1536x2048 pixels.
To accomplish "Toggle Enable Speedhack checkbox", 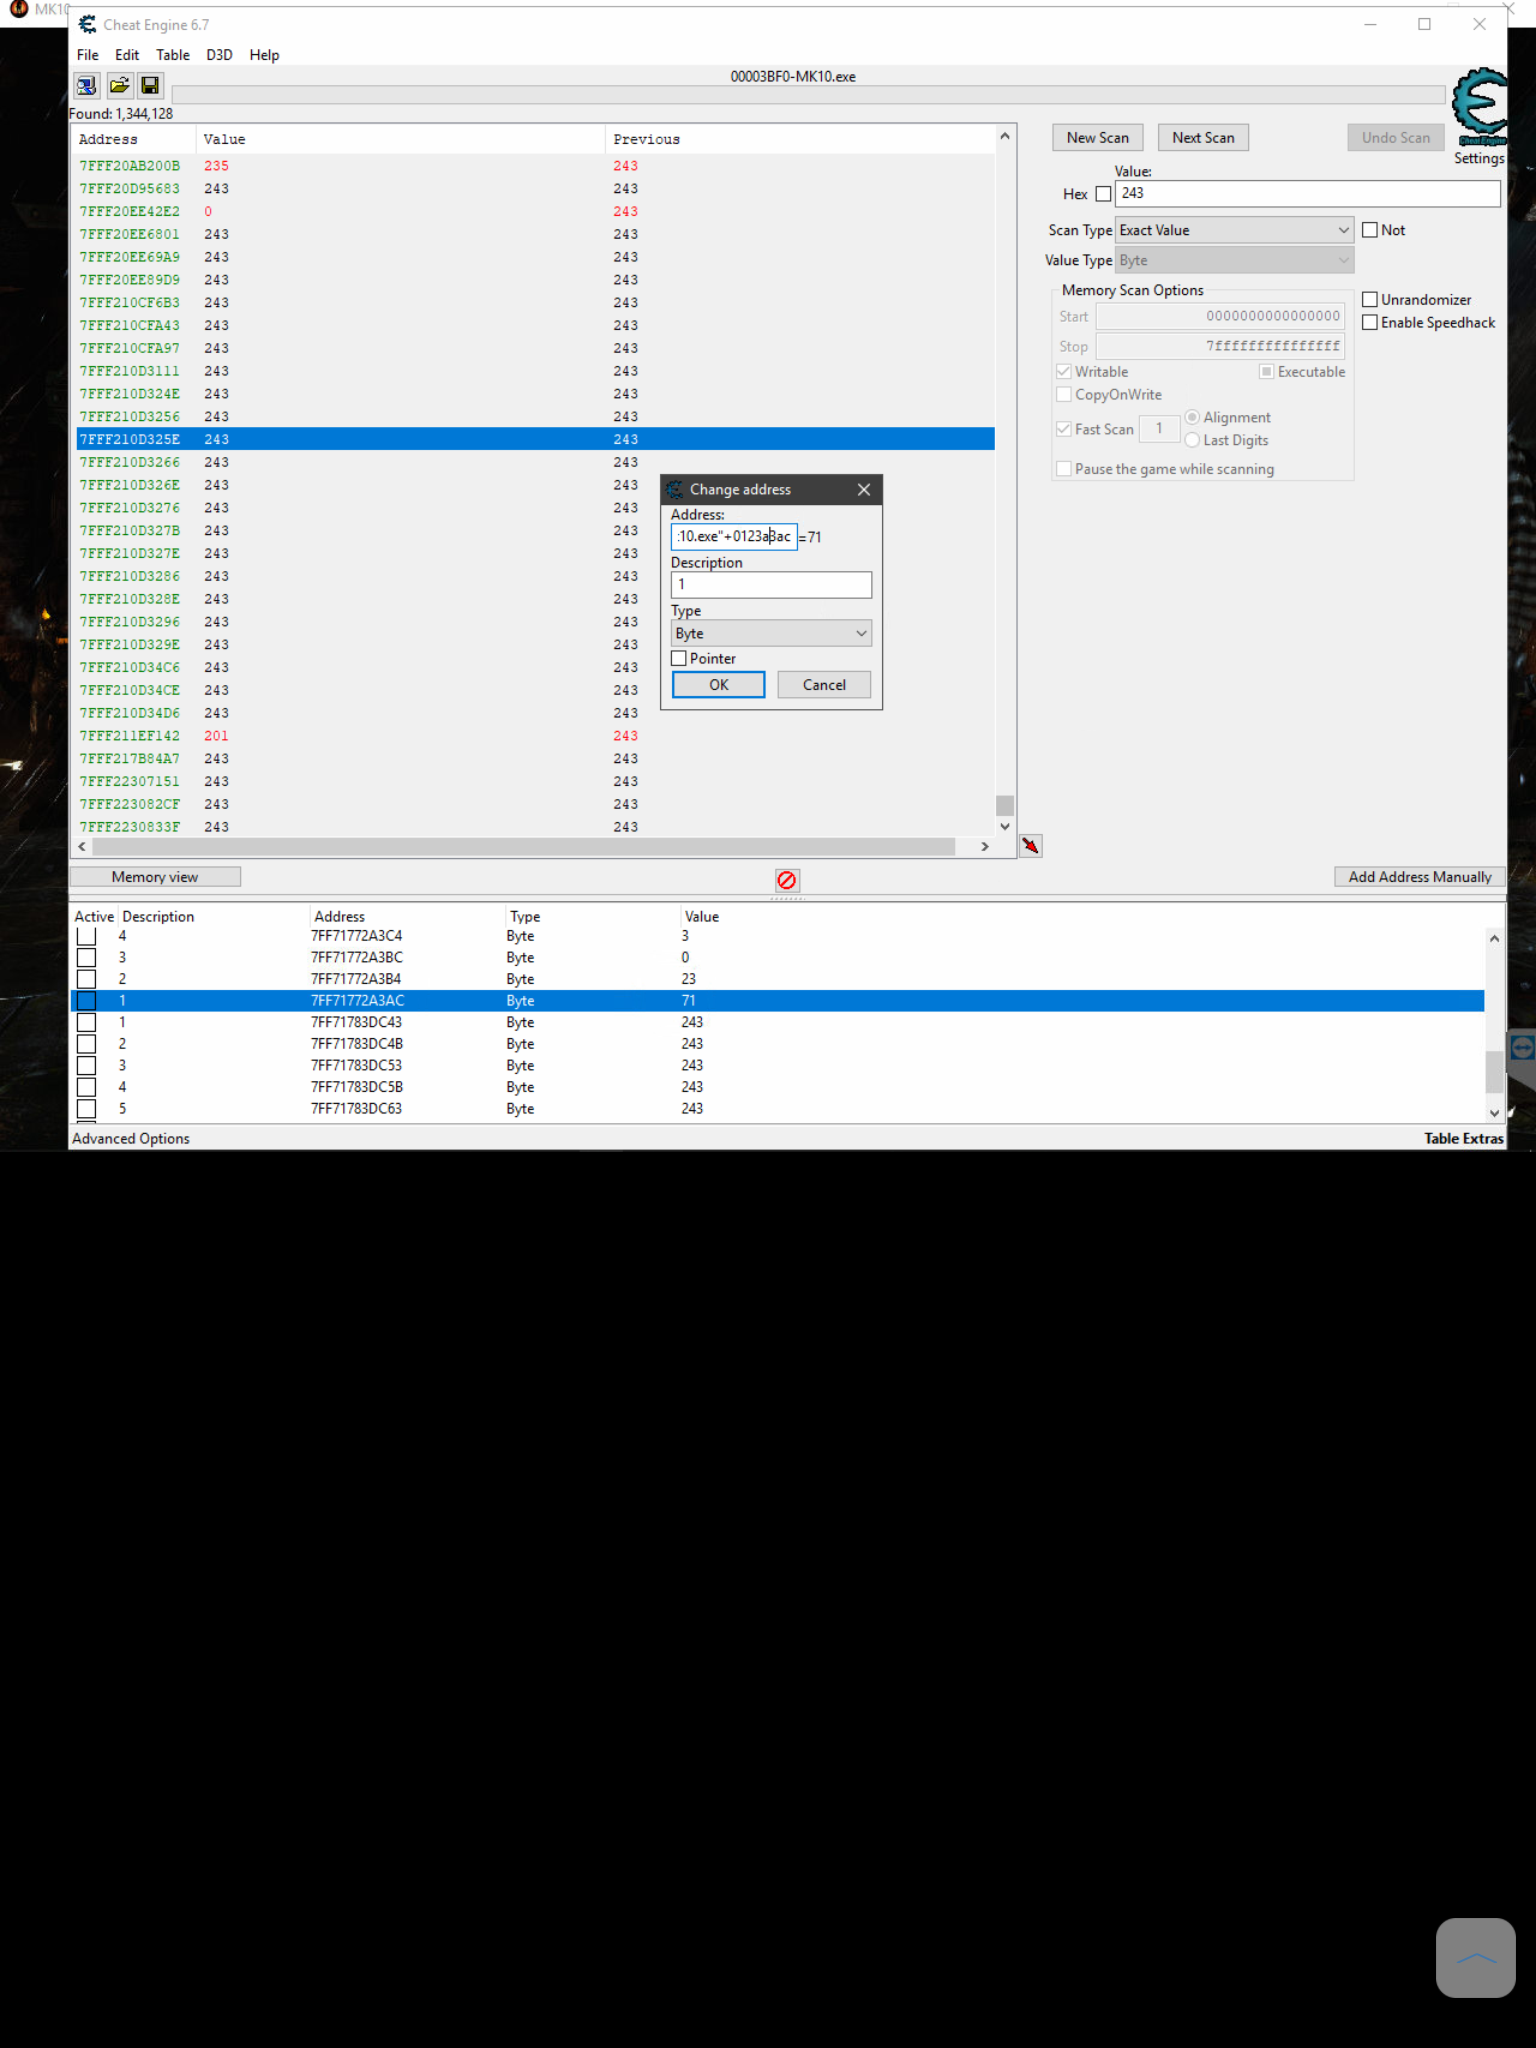I will tap(1370, 323).
